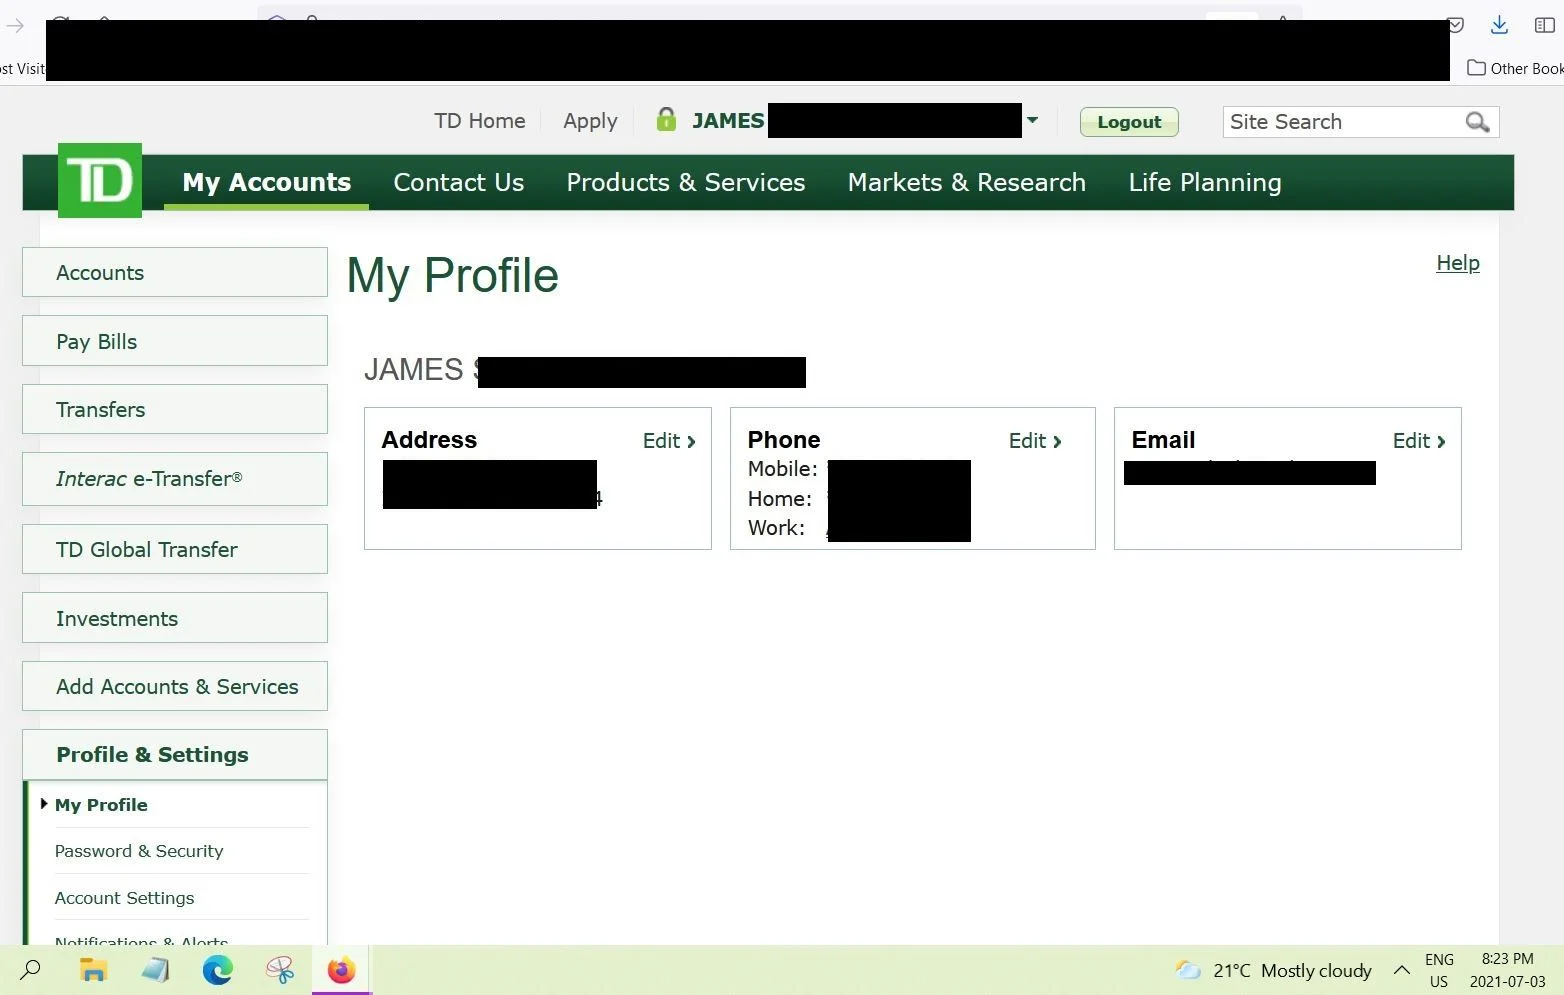Edit the Address details
This screenshot has width=1564, height=995.
[669, 441]
